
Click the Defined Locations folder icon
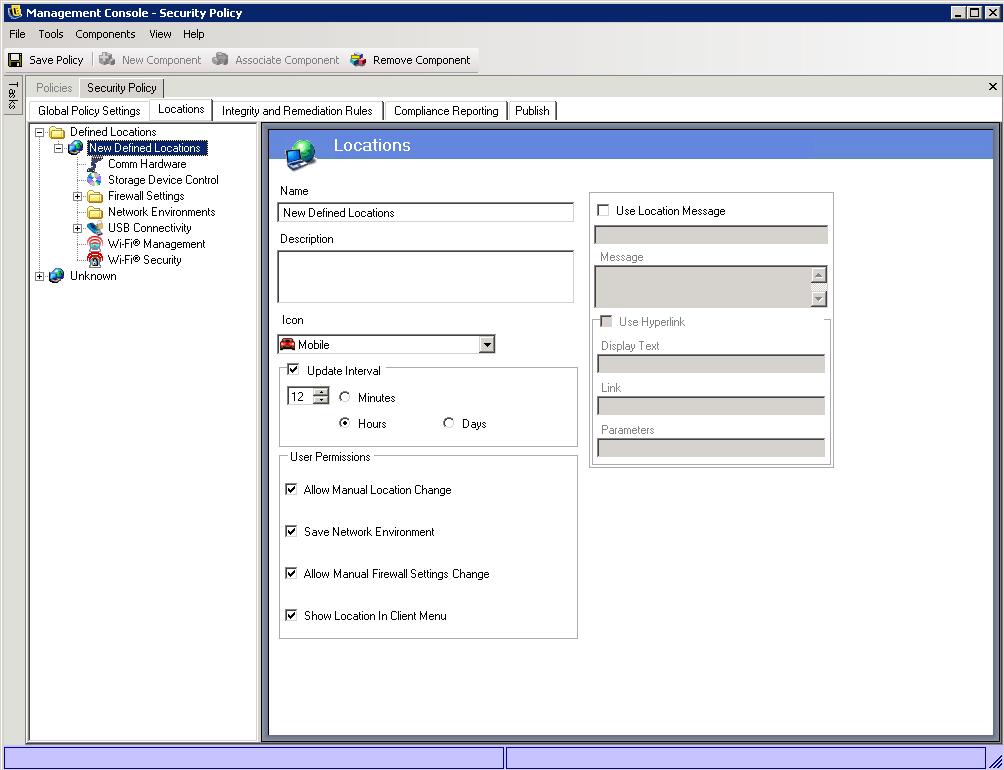coord(58,132)
